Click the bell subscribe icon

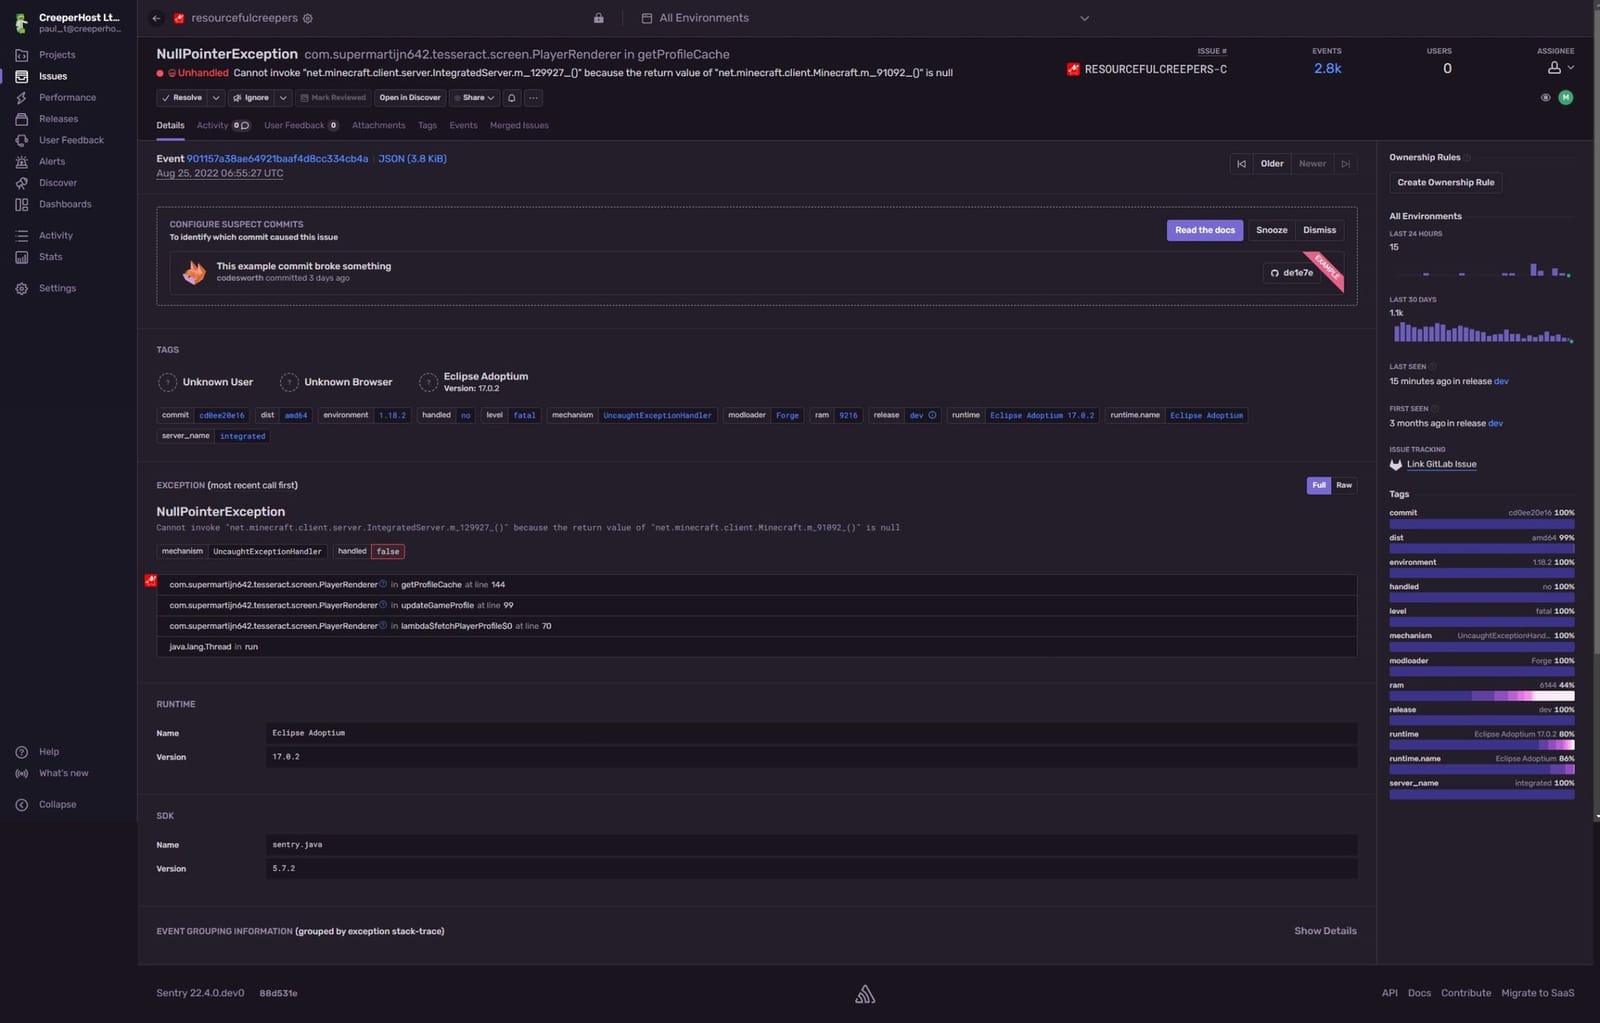pyautogui.click(x=512, y=98)
